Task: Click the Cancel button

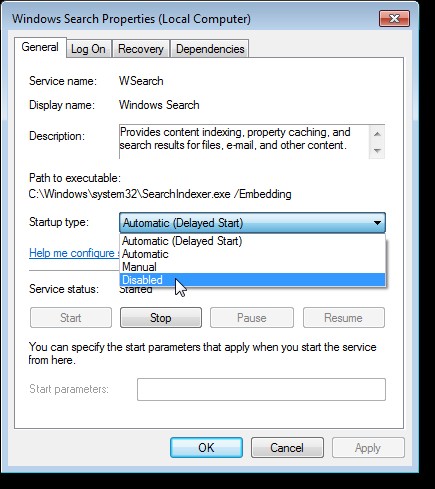Action: pos(287,448)
